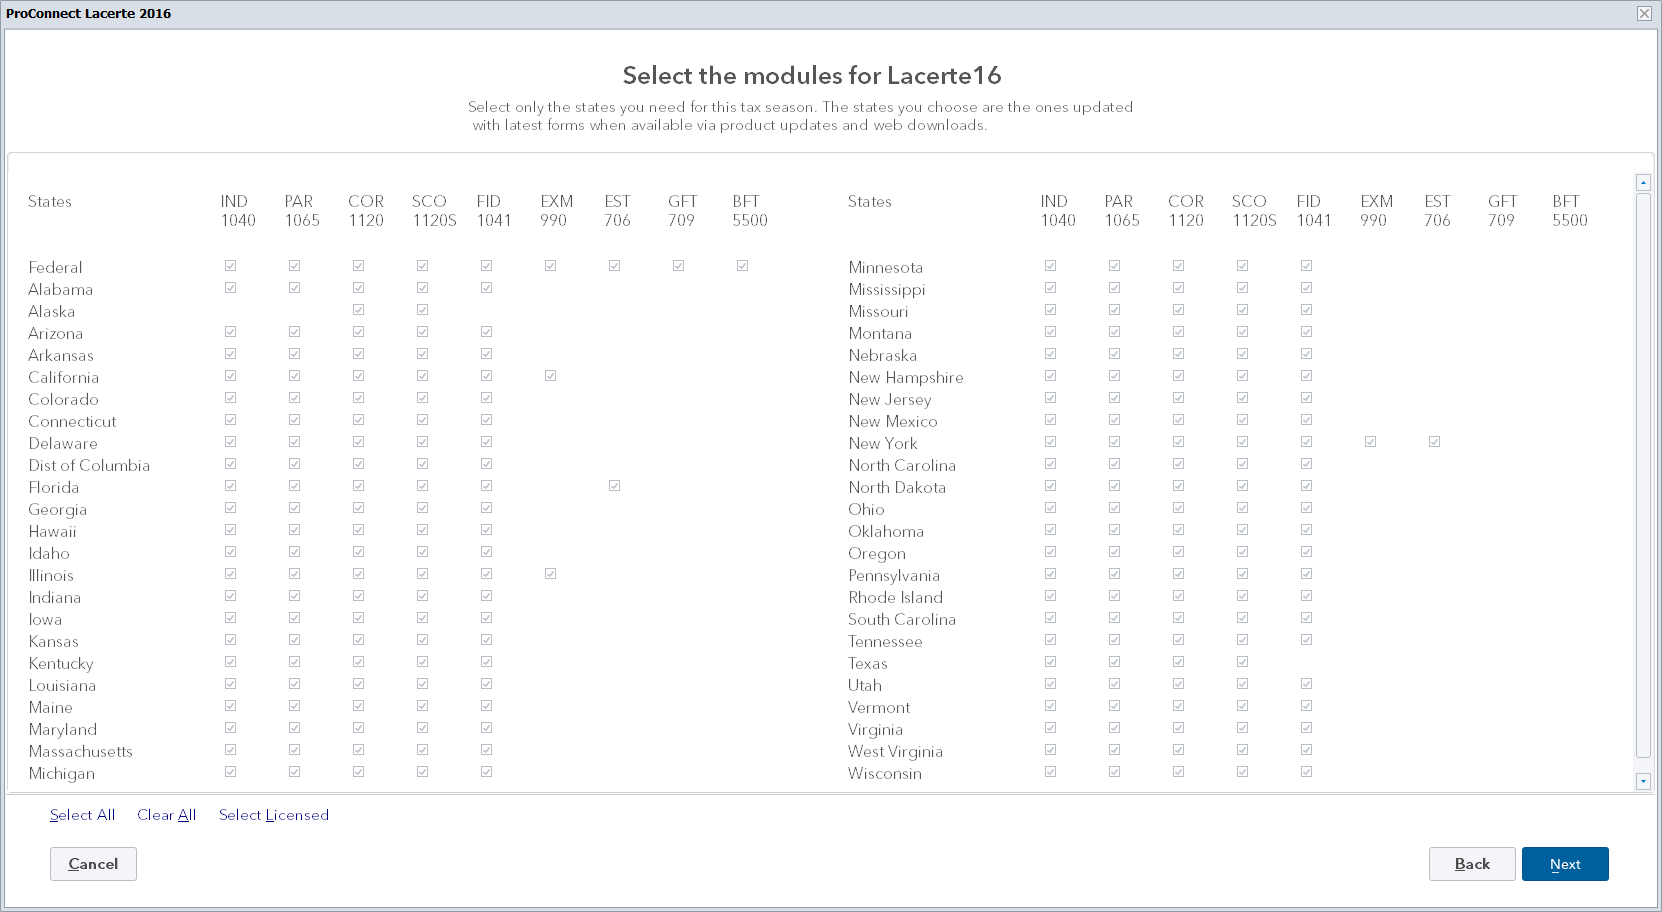Toggle New York EXM 990 checkbox

[x=1371, y=442]
